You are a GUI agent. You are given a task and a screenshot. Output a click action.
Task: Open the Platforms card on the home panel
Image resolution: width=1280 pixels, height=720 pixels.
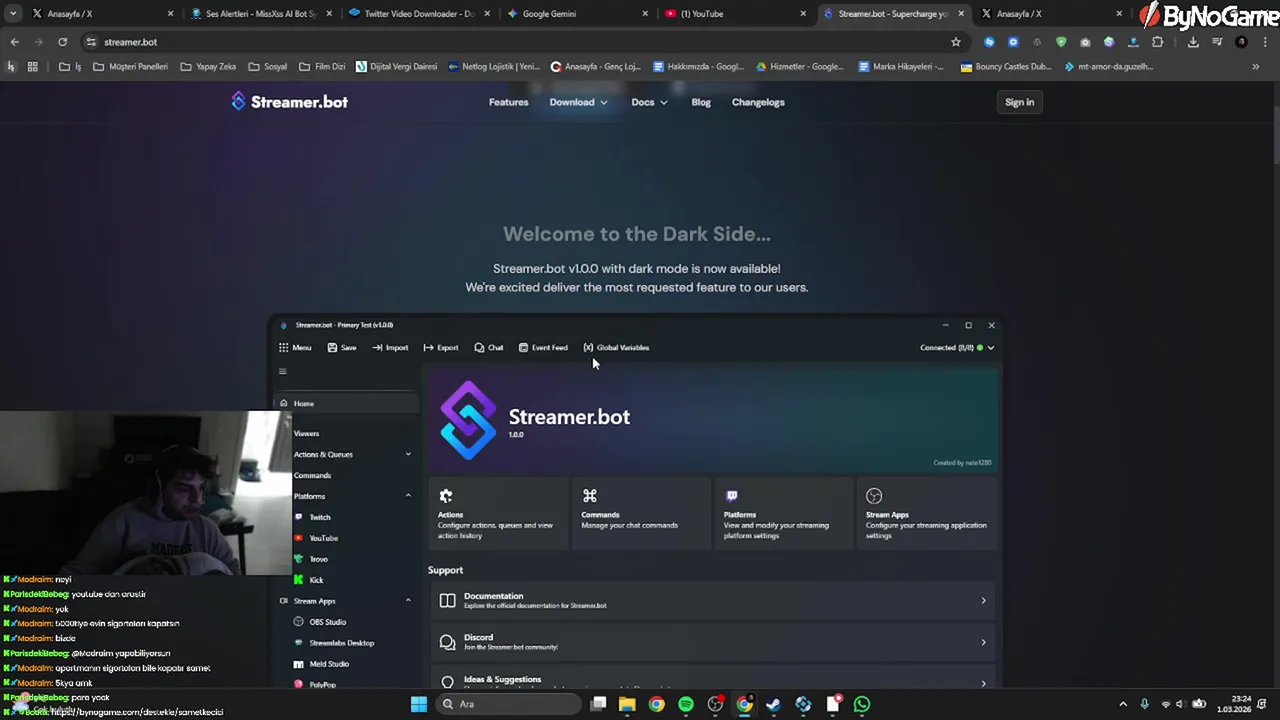[784, 514]
